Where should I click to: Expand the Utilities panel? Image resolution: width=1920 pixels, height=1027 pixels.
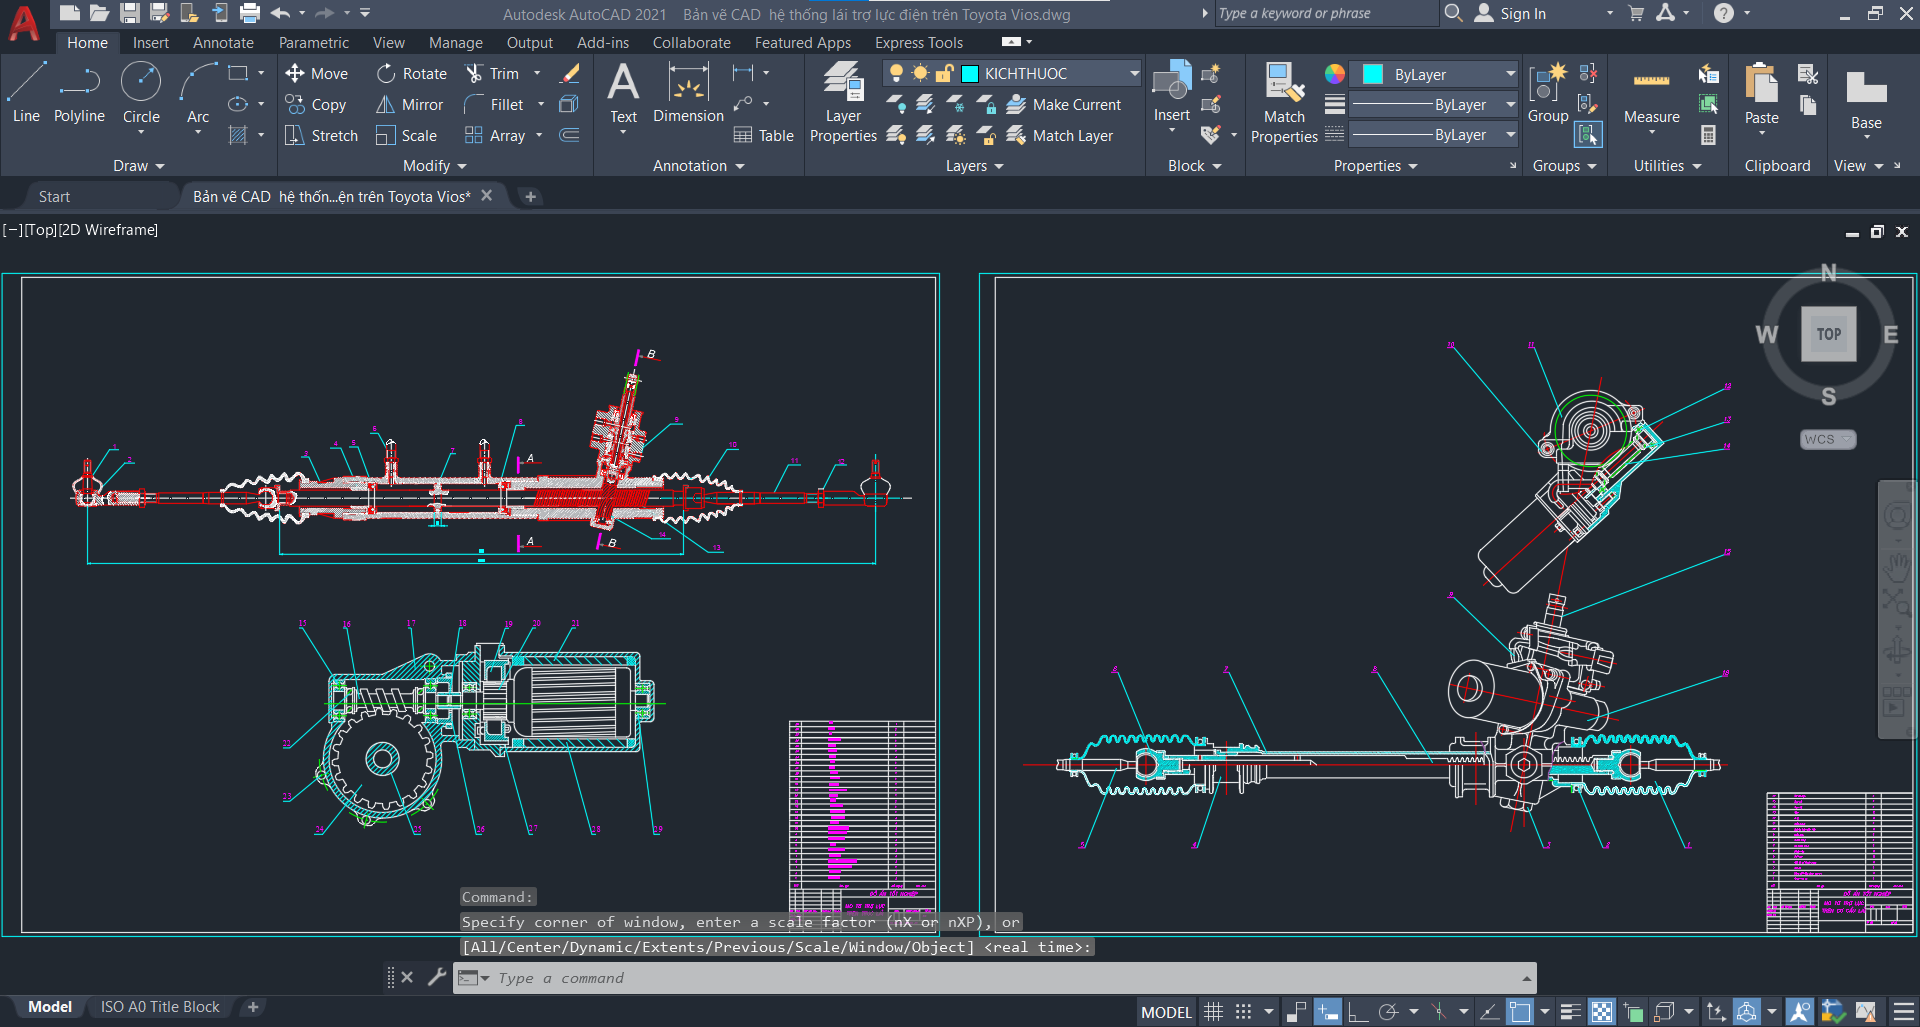(x=1667, y=166)
